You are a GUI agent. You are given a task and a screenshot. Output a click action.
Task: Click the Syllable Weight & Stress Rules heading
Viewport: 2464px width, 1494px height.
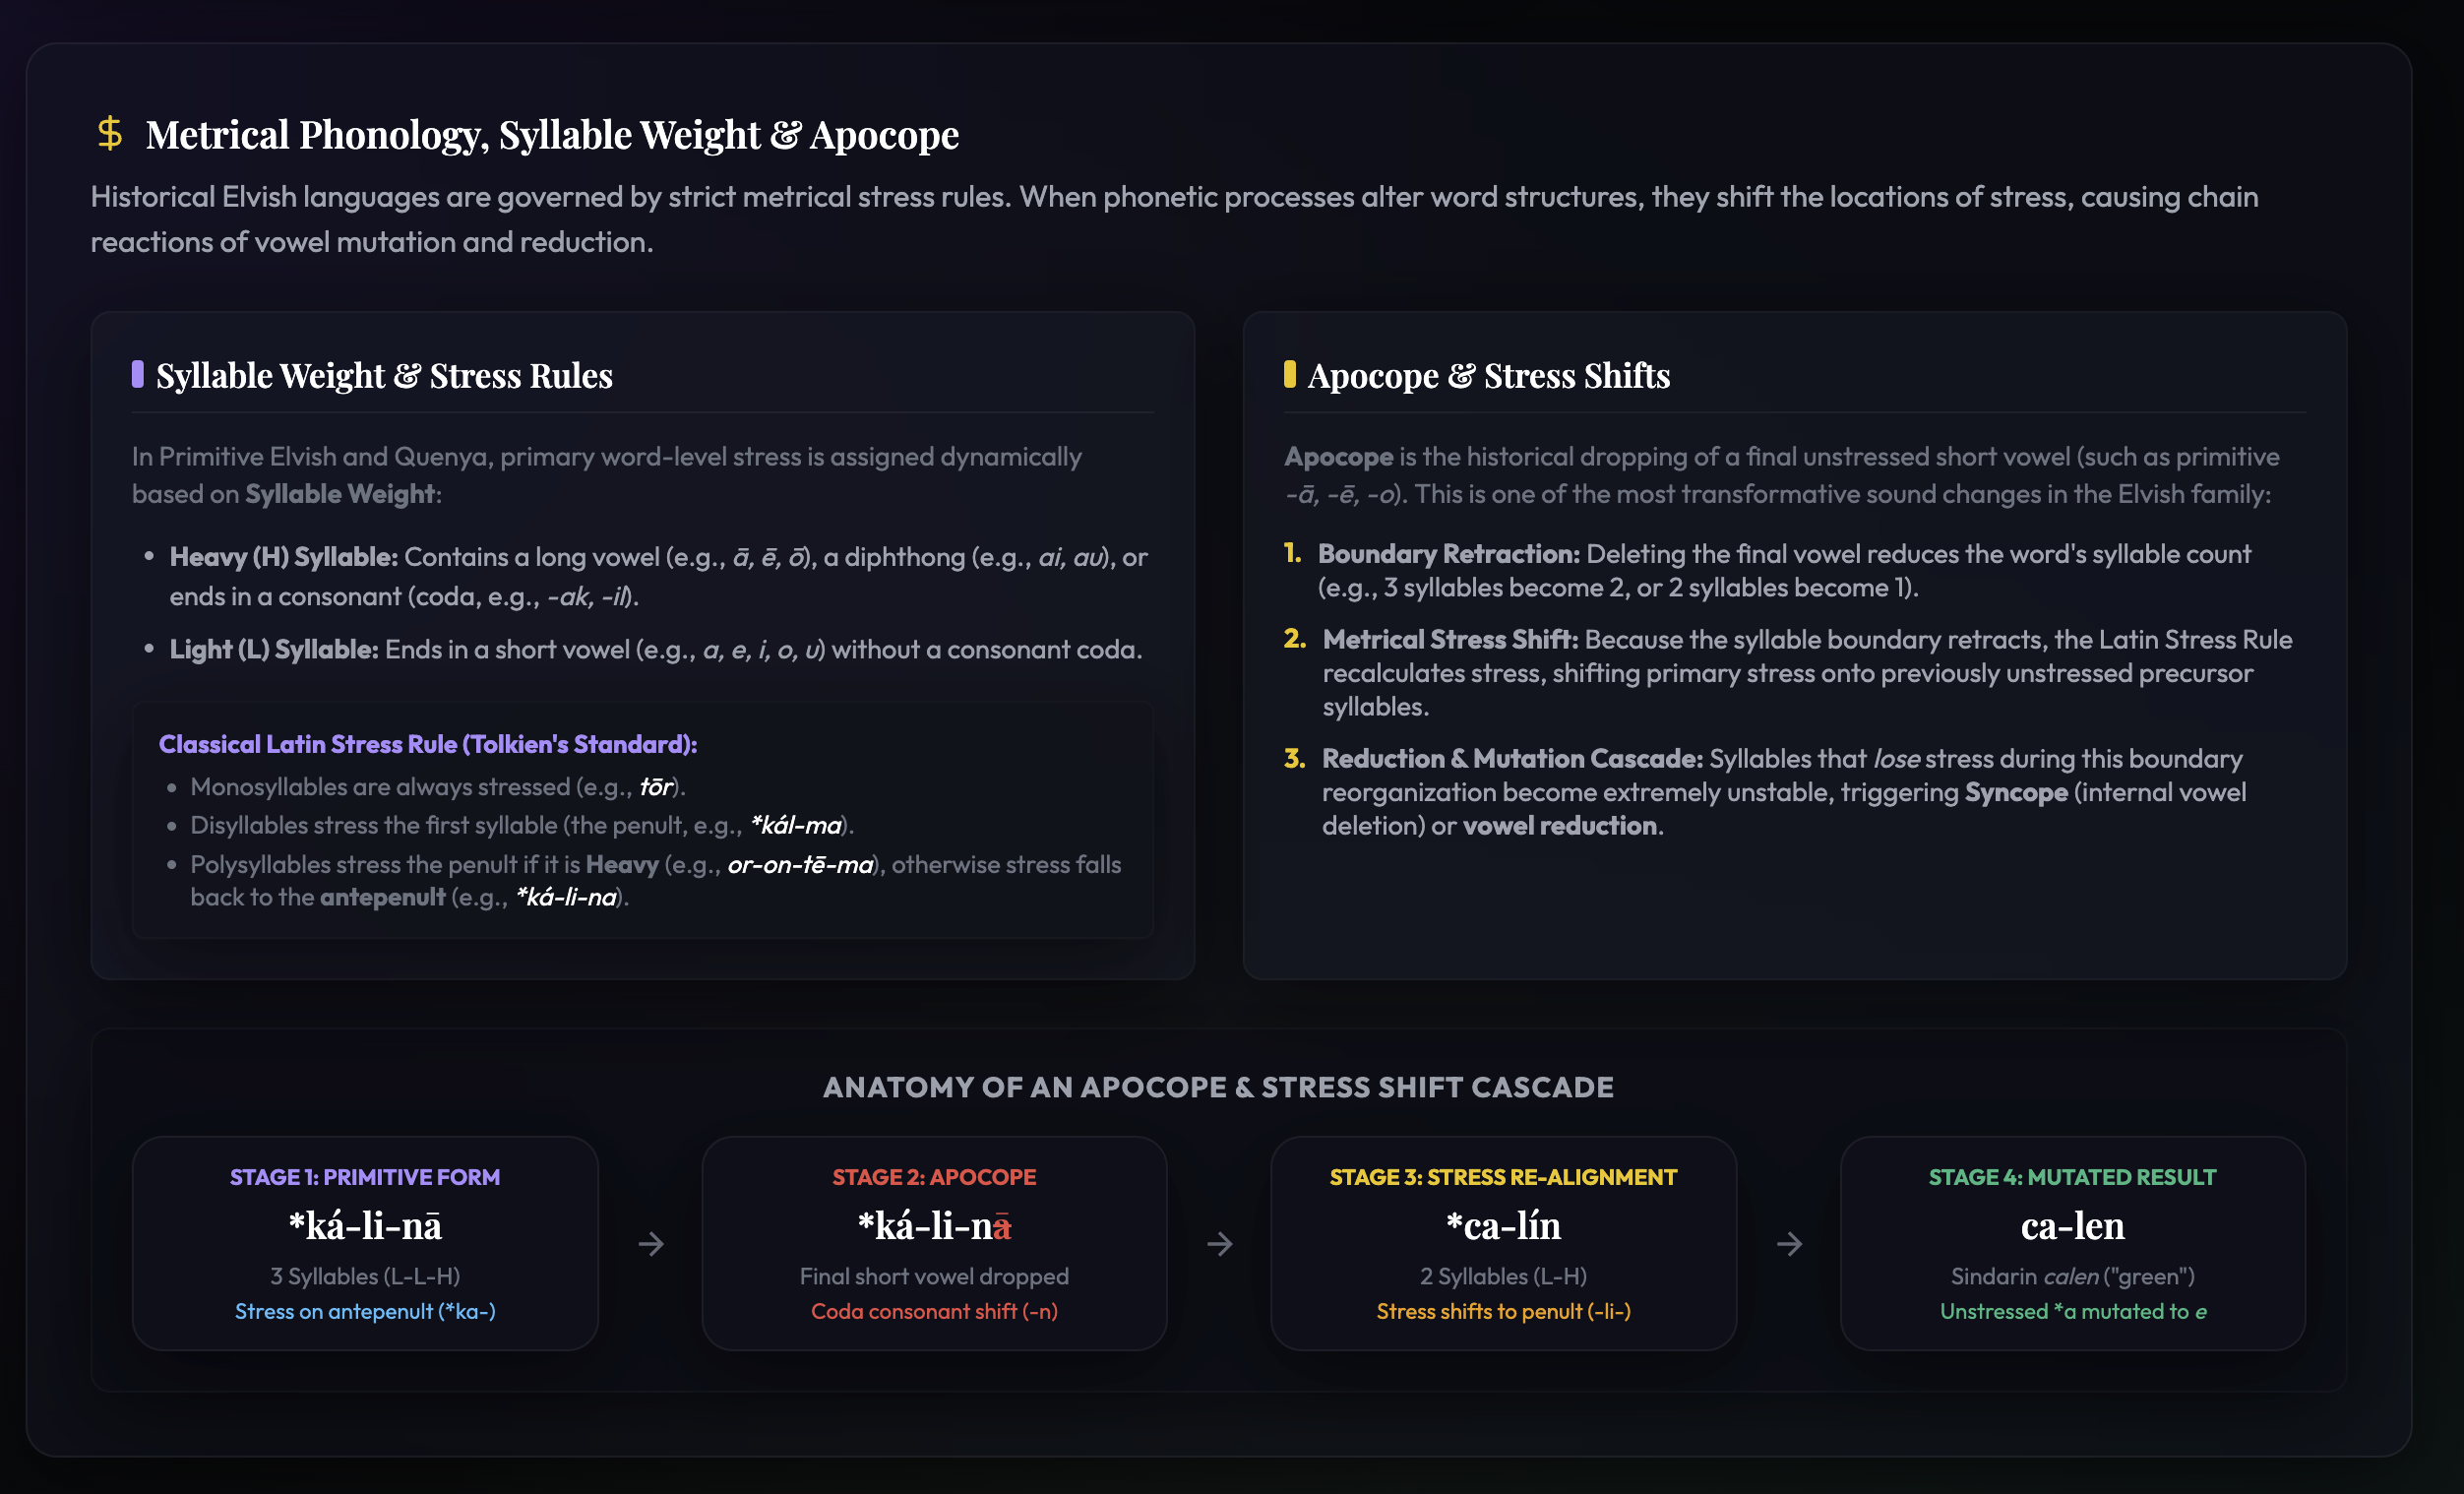384,375
